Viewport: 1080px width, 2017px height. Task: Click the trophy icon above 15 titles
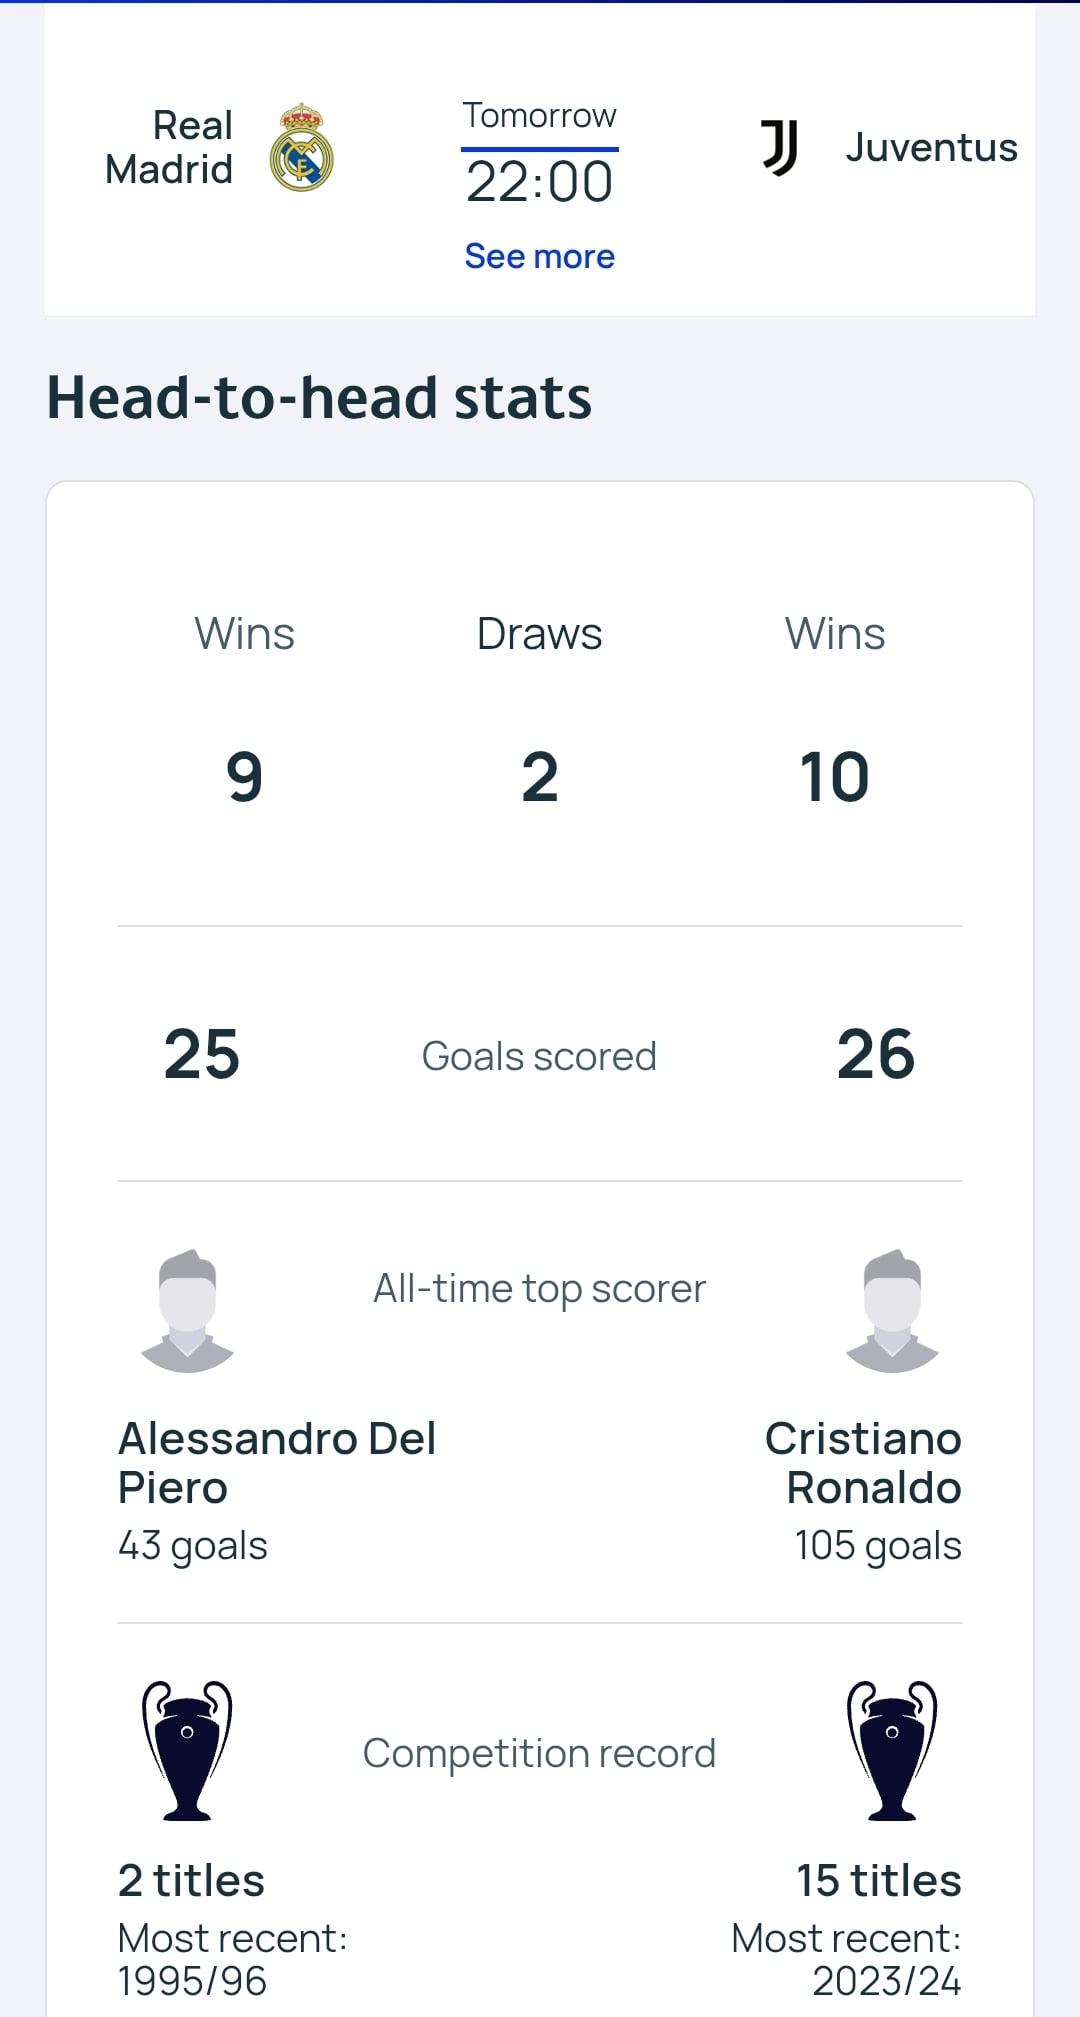coord(892,1751)
